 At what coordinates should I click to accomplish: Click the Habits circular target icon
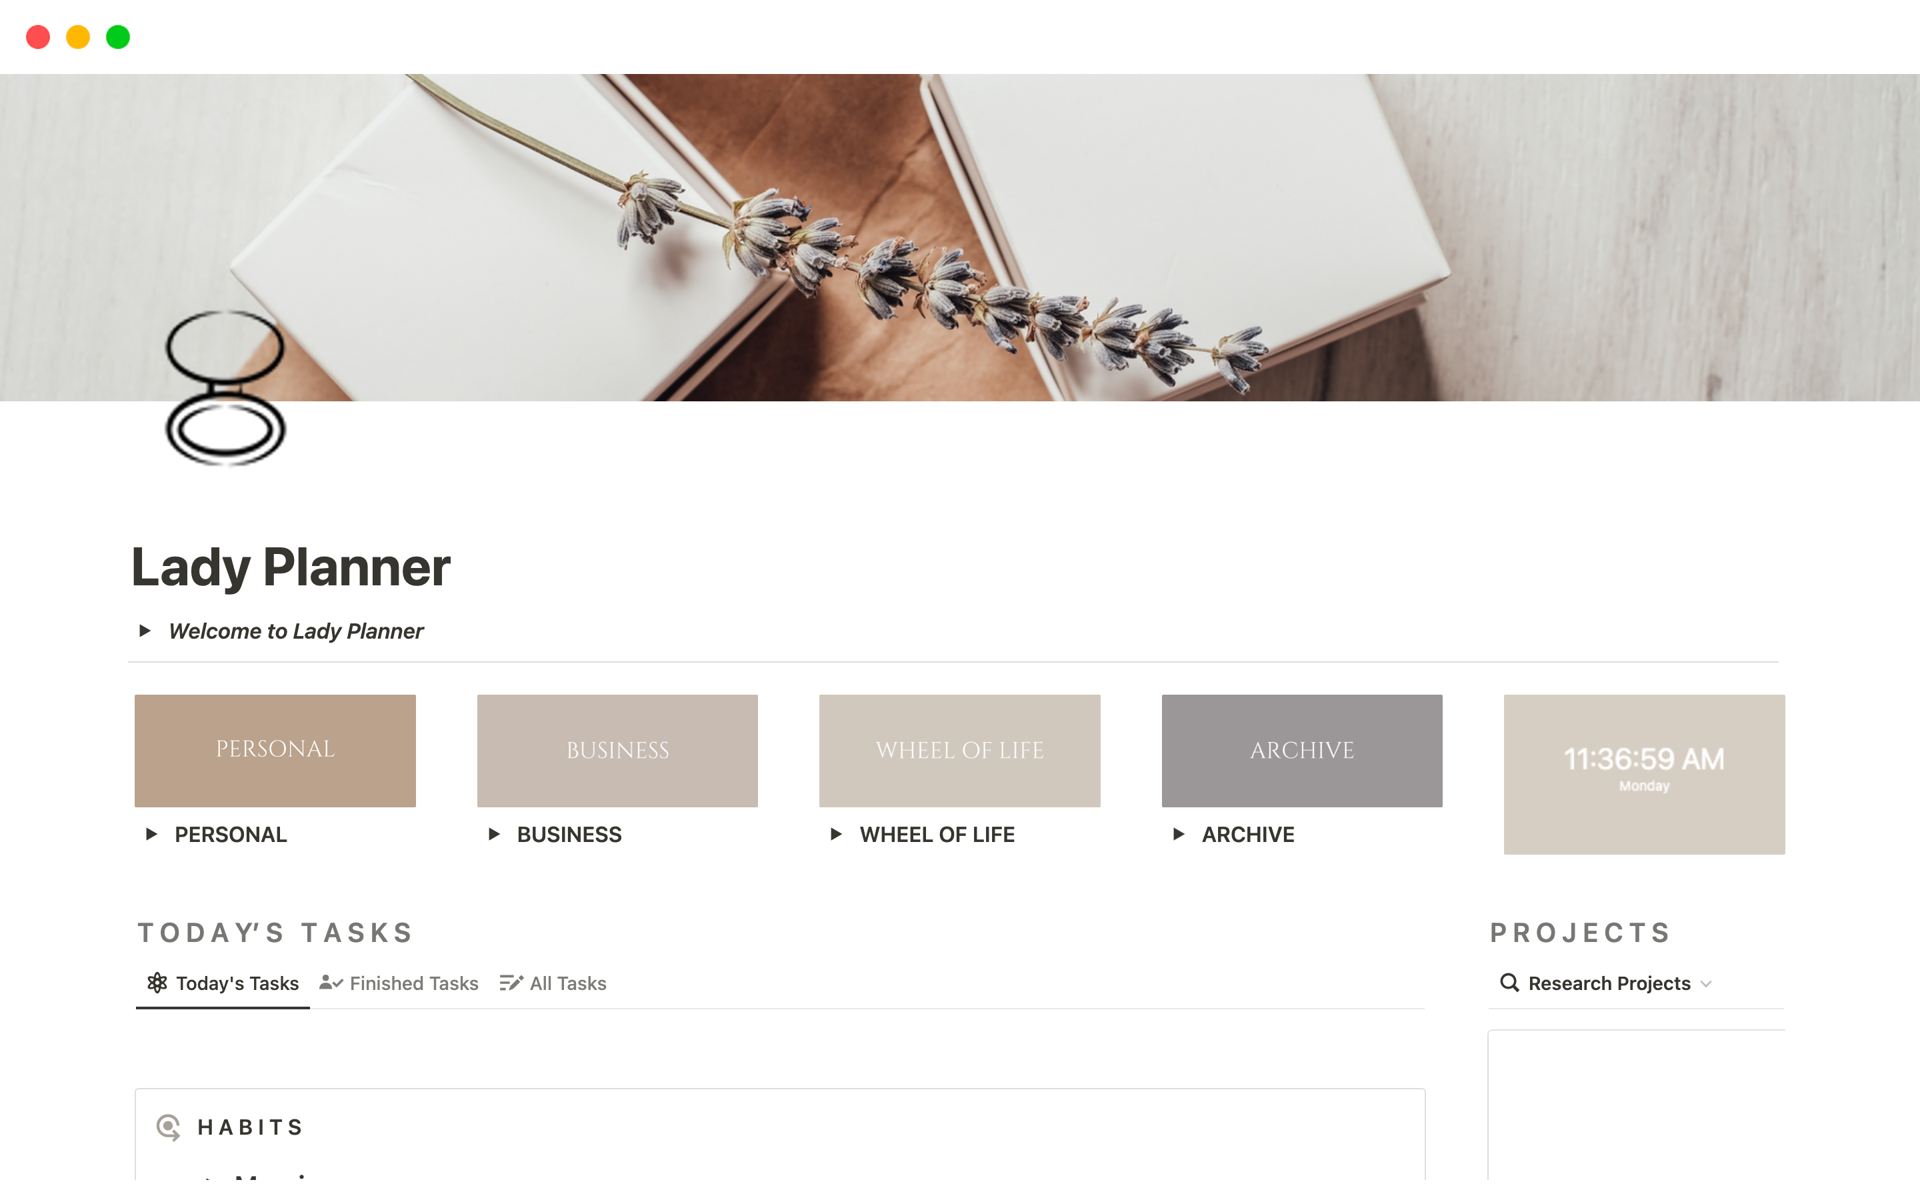(x=169, y=1127)
